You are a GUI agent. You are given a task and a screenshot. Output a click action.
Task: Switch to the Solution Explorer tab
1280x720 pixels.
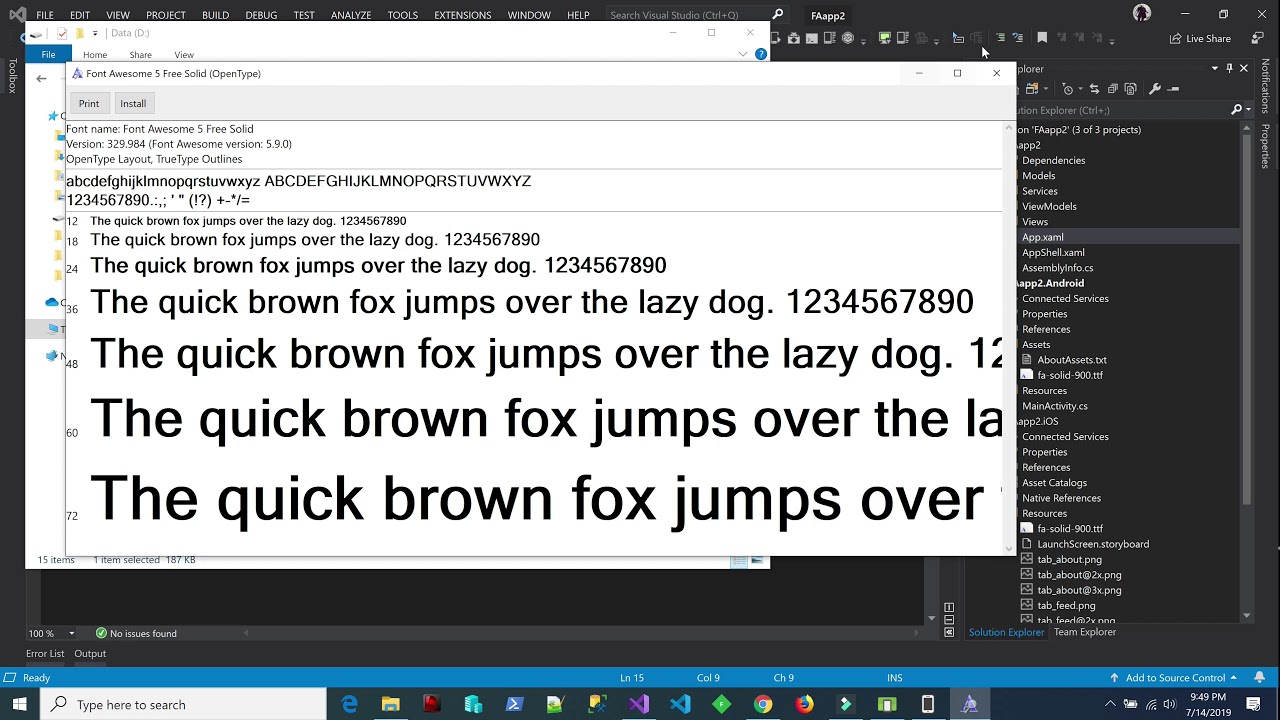1006,632
